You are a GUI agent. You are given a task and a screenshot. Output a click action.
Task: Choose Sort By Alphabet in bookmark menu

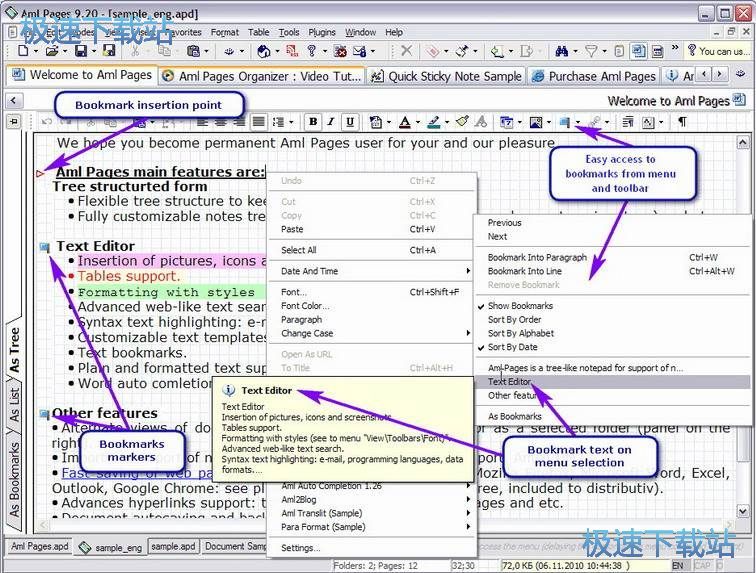pyautogui.click(x=520, y=333)
